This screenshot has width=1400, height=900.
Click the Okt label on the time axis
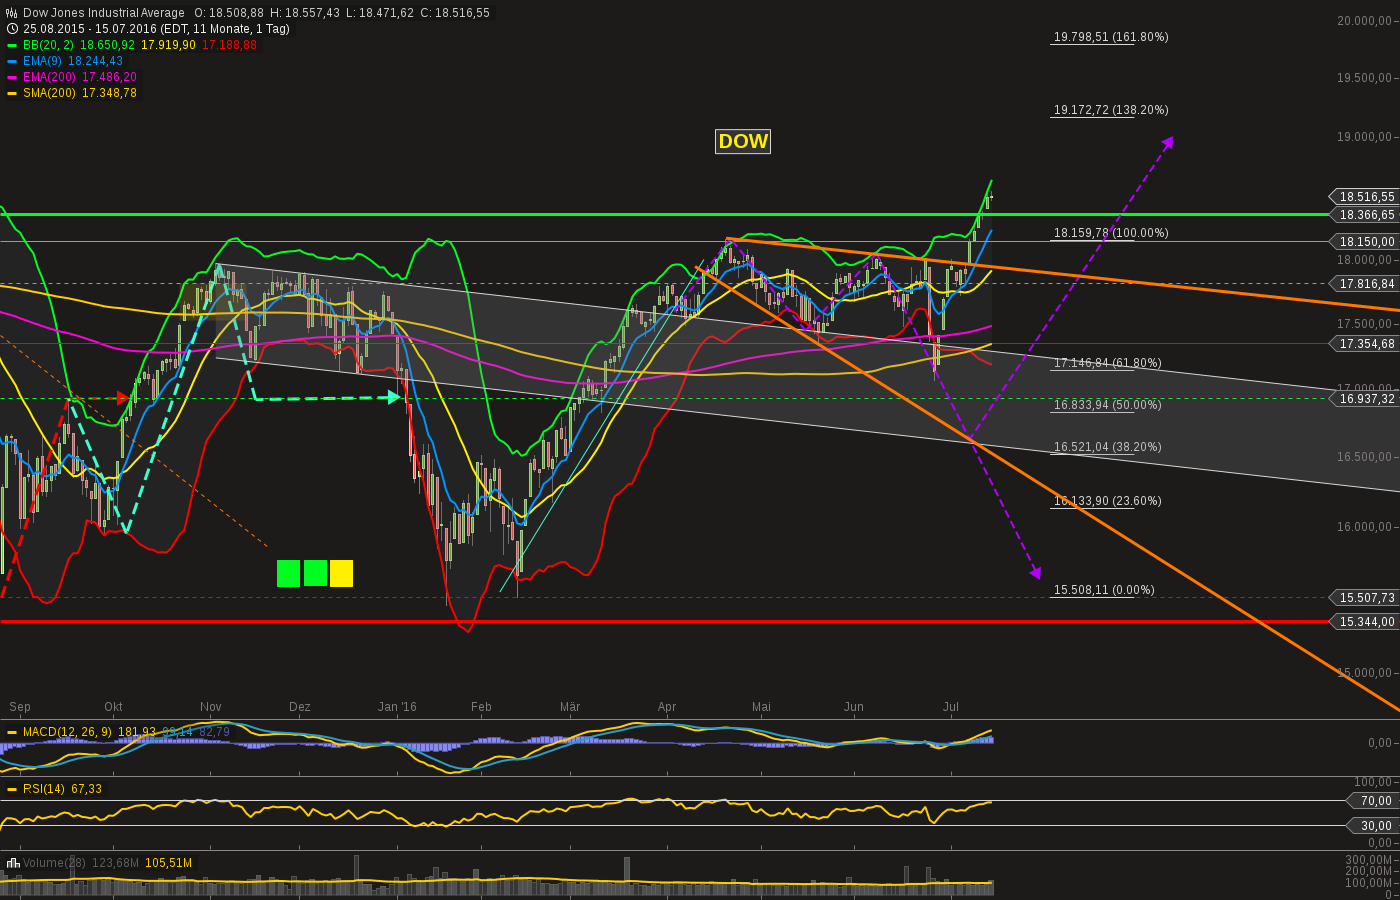pos(113,707)
